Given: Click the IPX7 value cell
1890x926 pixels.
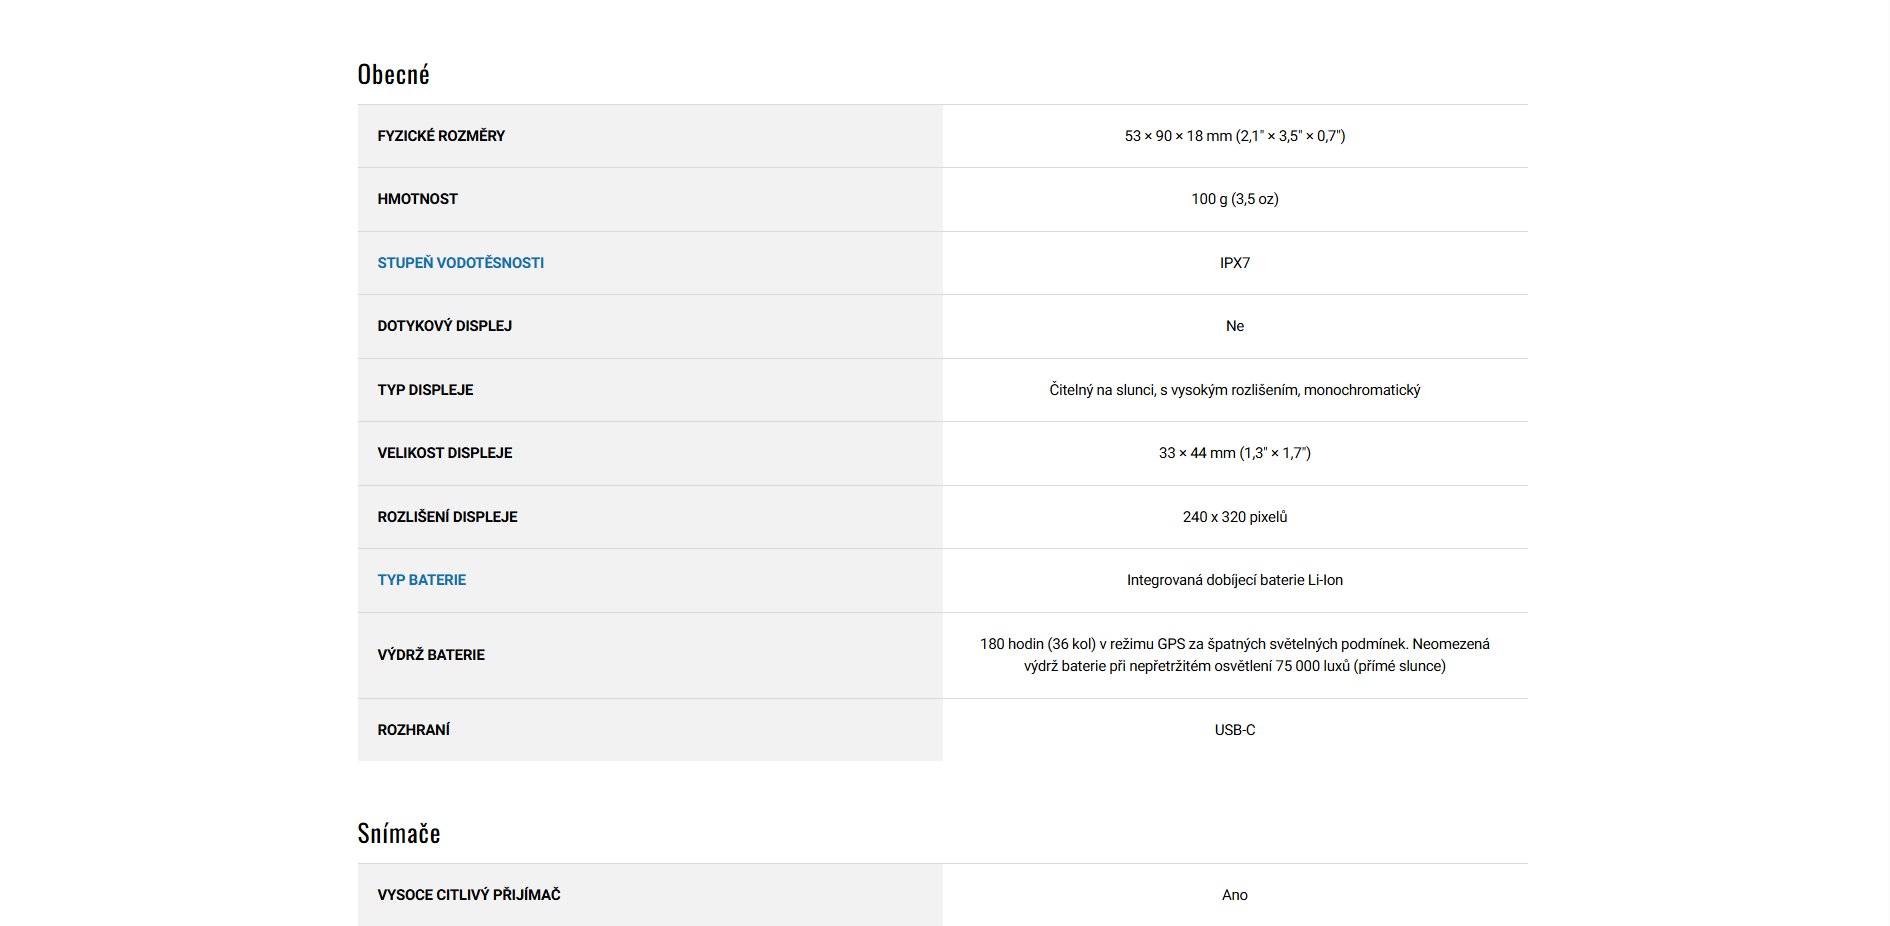Looking at the screenshot, I should pos(1234,263).
